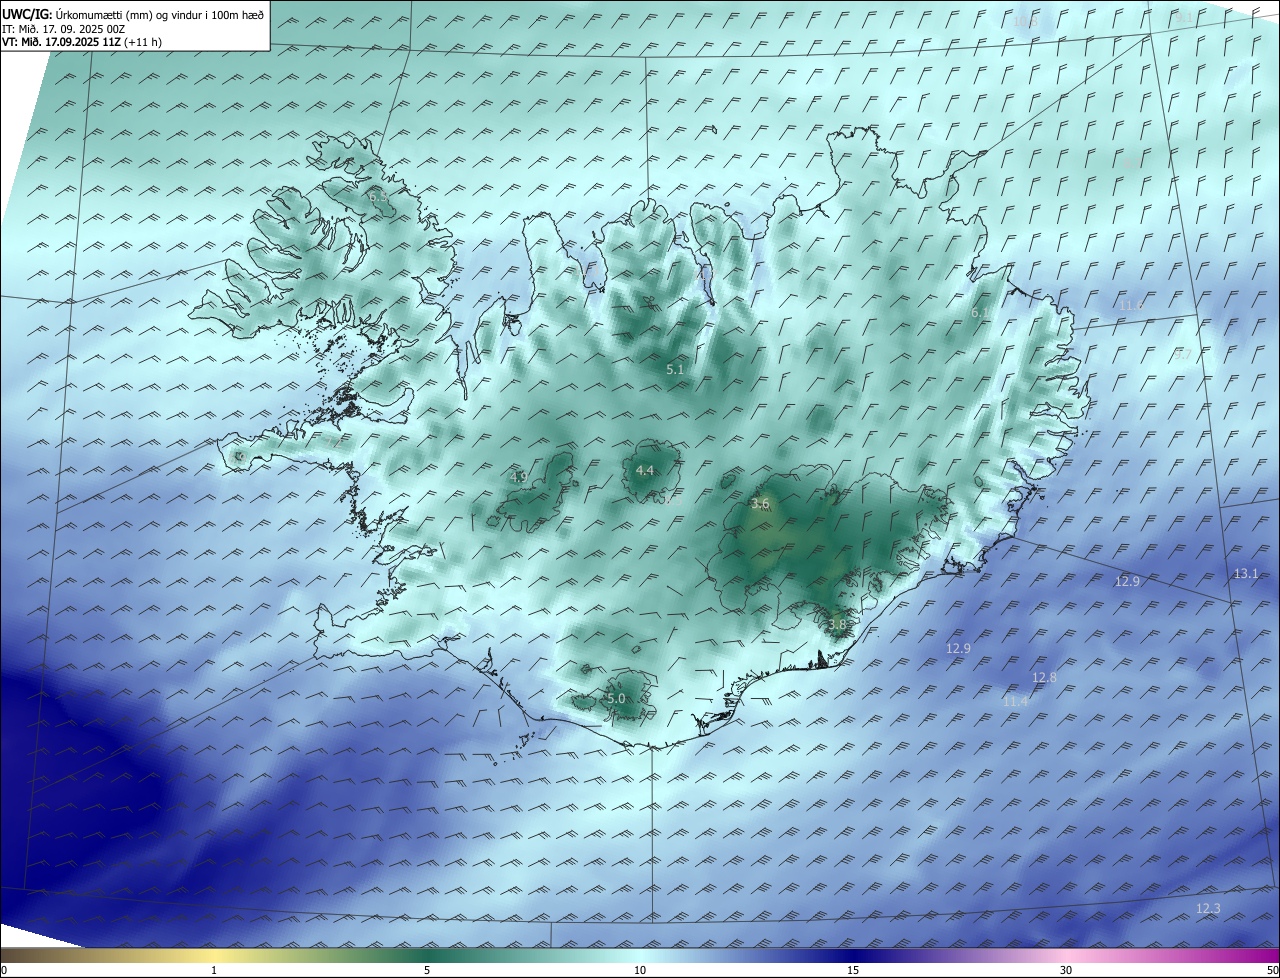The width and height of the screenshot is (1280, 978).
Task: Click the 11.4 value label southeast of Iceland
Action: 1015,701
